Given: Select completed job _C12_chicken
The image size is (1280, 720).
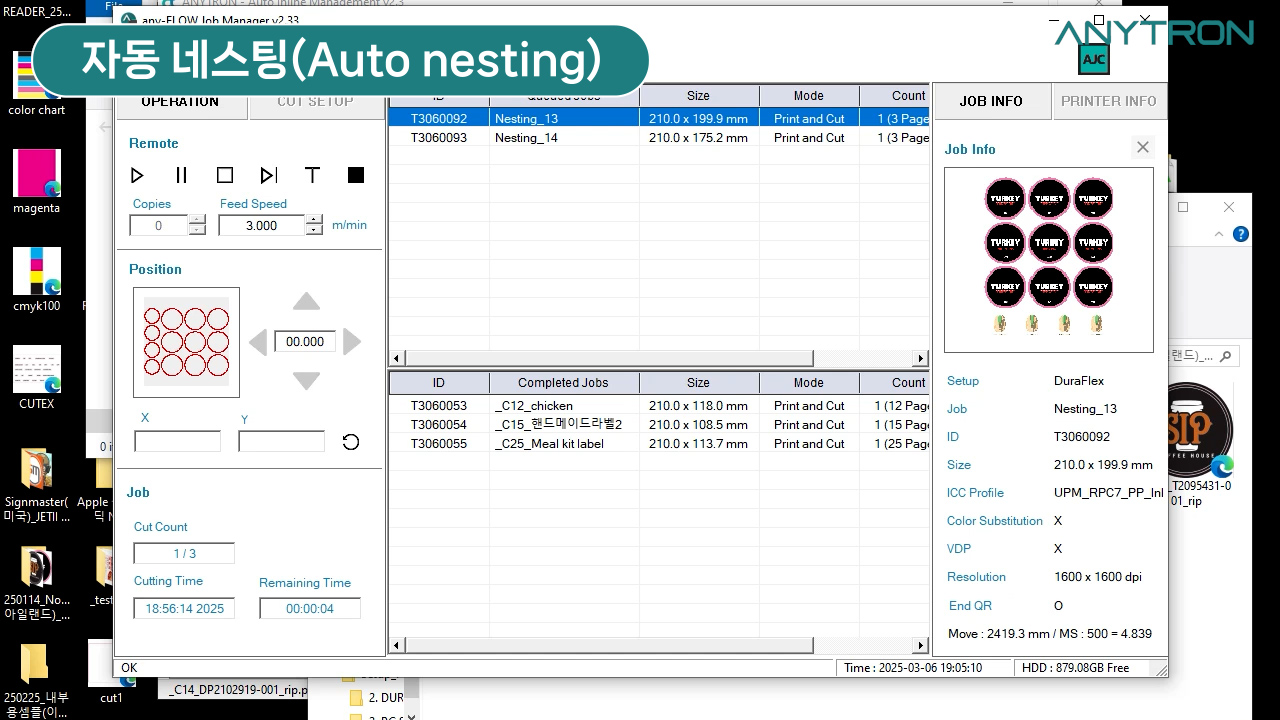Looking at the screenshot, I should point(659,405).
